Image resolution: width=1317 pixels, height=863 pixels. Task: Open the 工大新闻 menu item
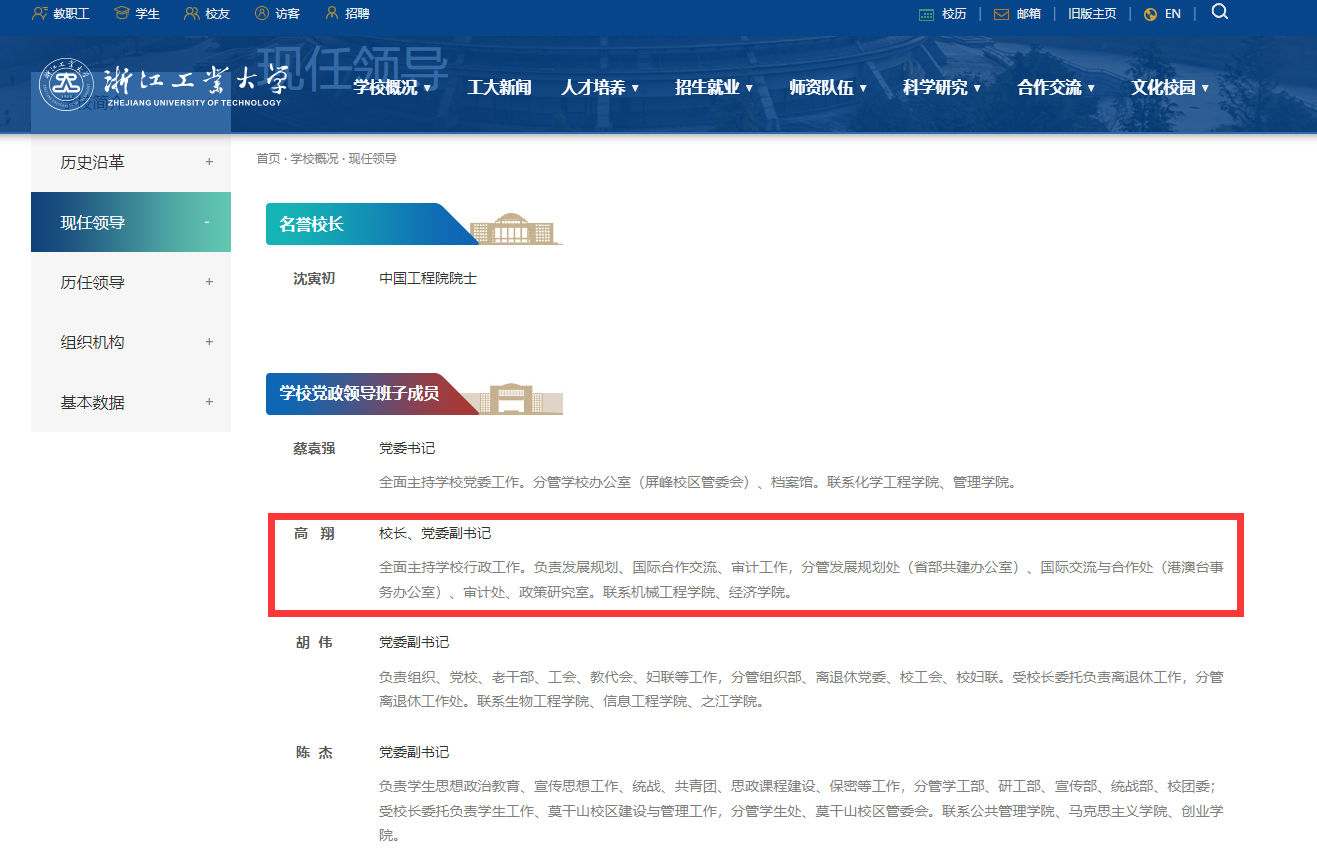(499, 88)
